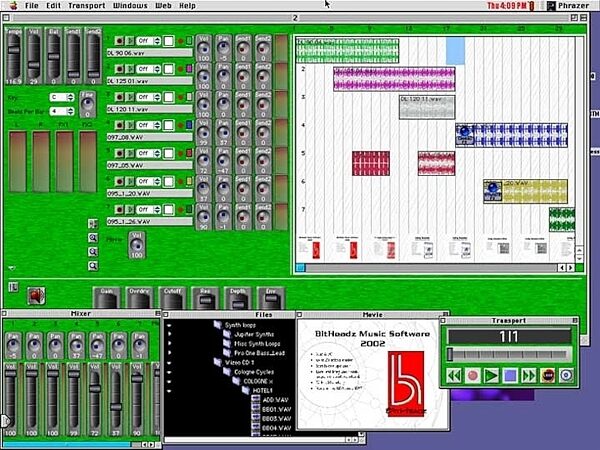Open the File menu
Viewport: 600px width, 450px height.
32,6
